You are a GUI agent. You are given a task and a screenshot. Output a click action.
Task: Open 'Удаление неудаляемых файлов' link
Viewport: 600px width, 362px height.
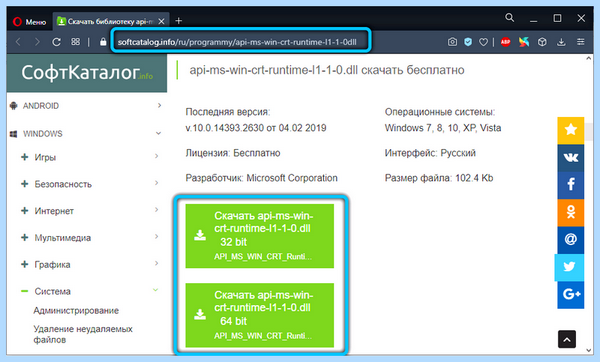point(83,334)
